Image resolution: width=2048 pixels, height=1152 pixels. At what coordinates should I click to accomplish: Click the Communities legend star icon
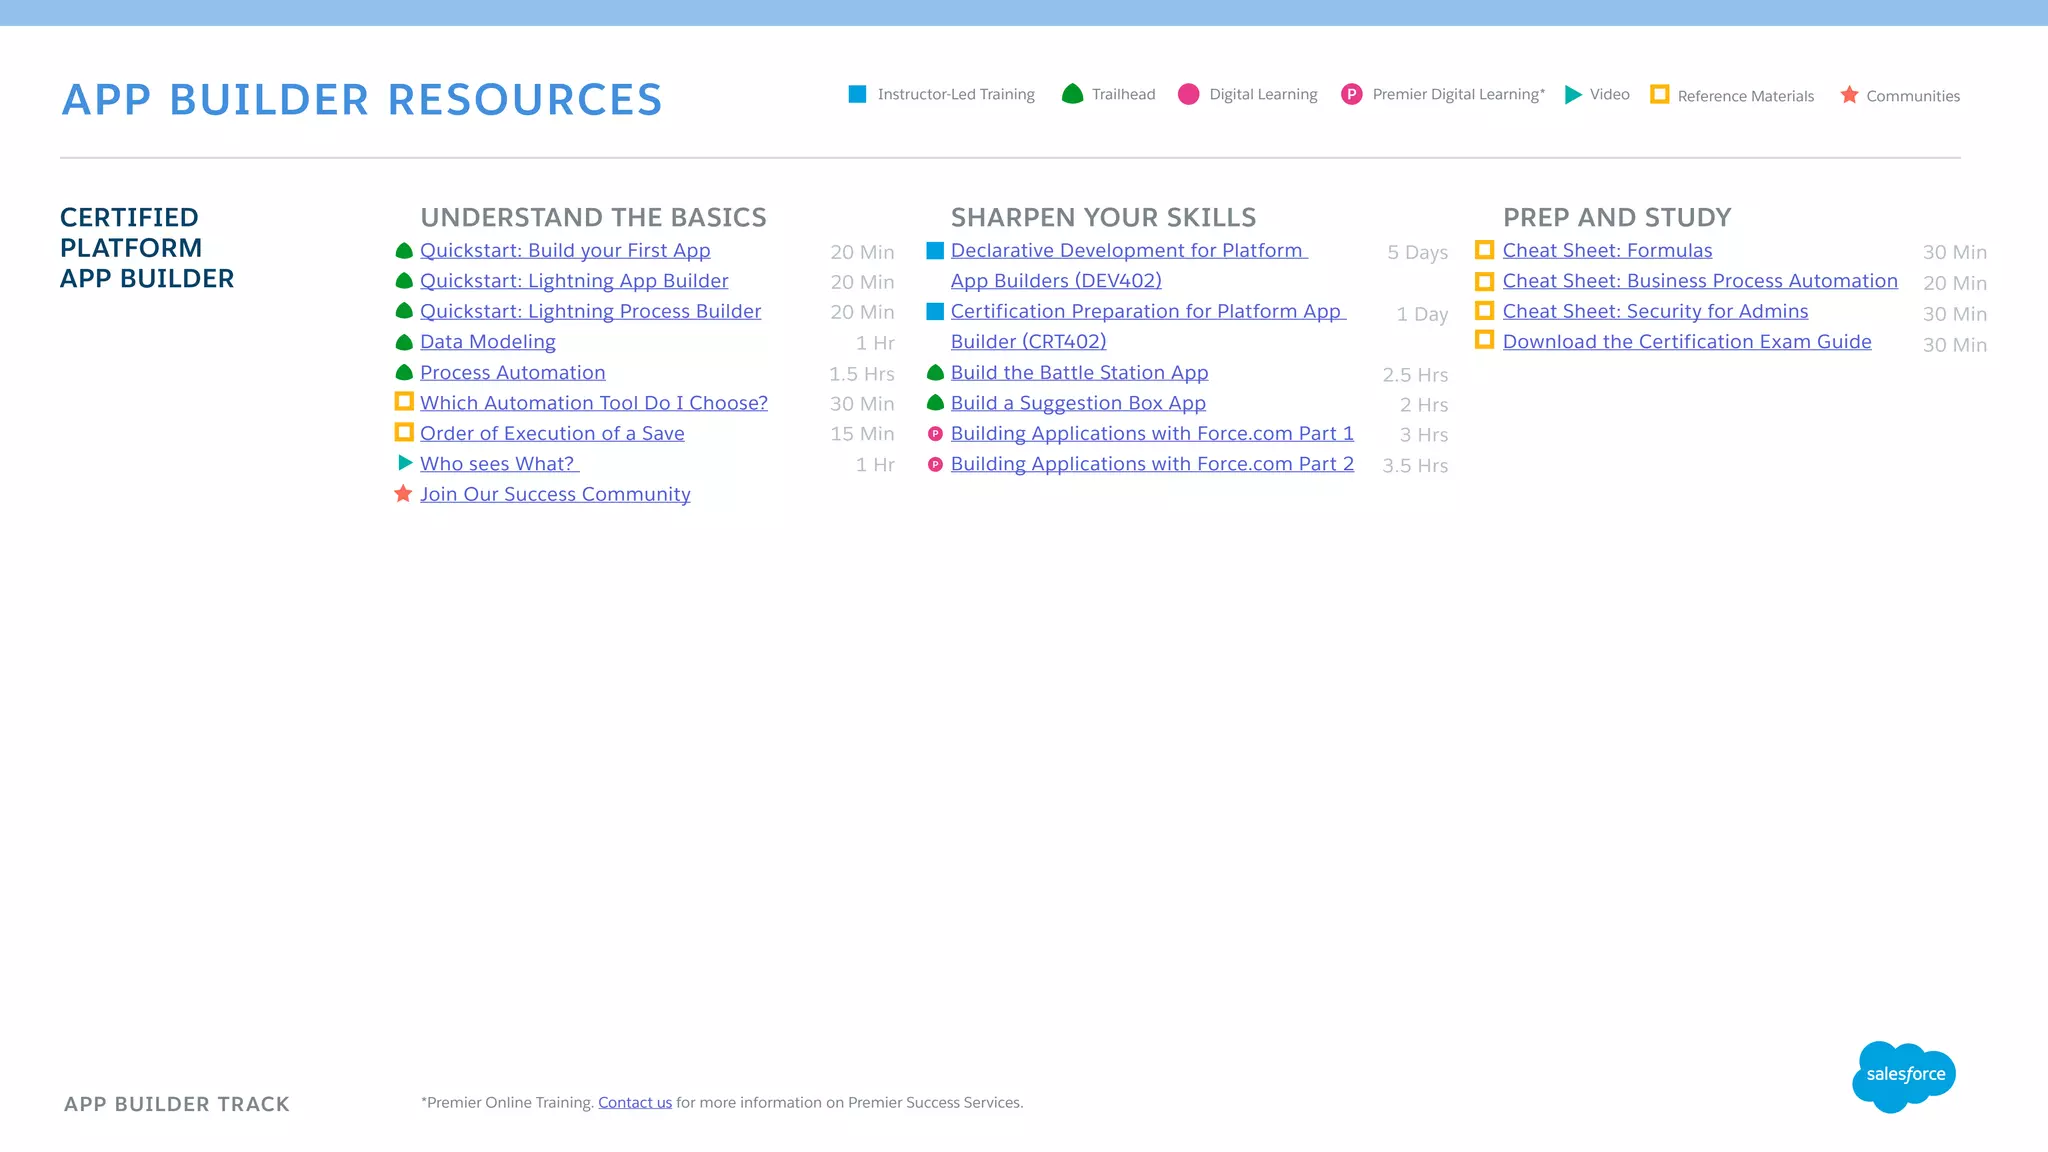[1849, 94]
